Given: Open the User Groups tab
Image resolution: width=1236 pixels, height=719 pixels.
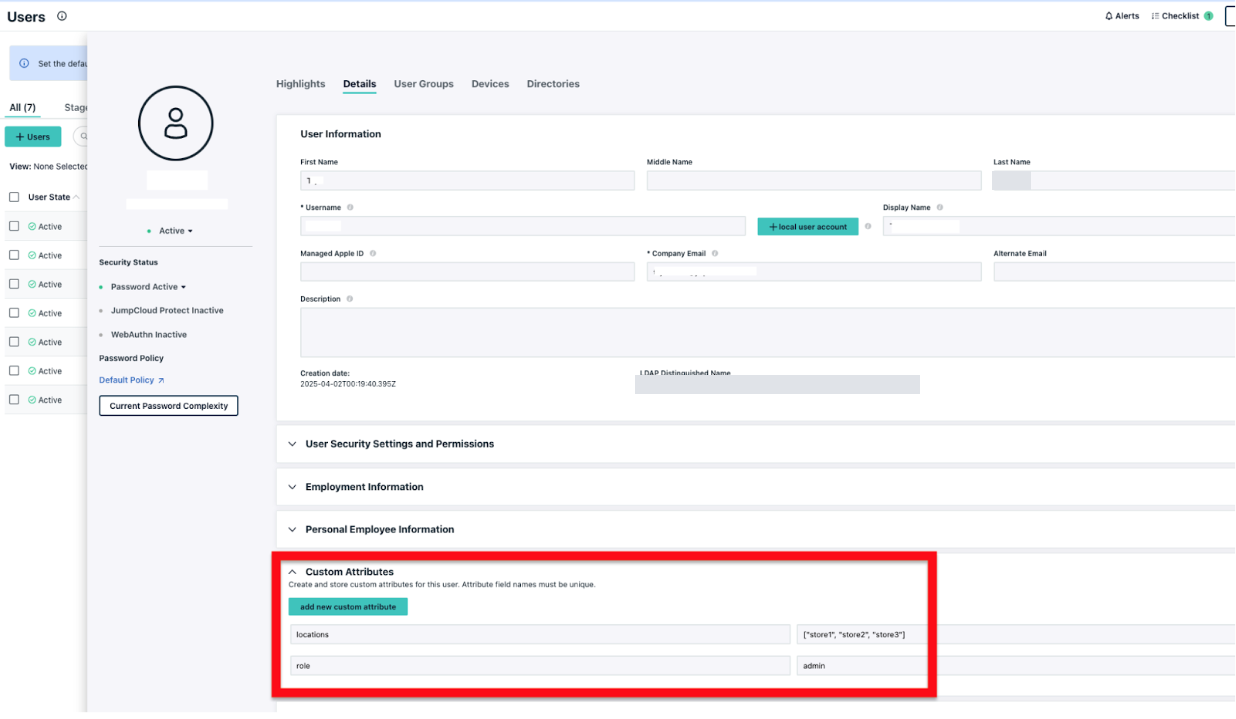Looking at the screenshot, I should tap(424, 84).
